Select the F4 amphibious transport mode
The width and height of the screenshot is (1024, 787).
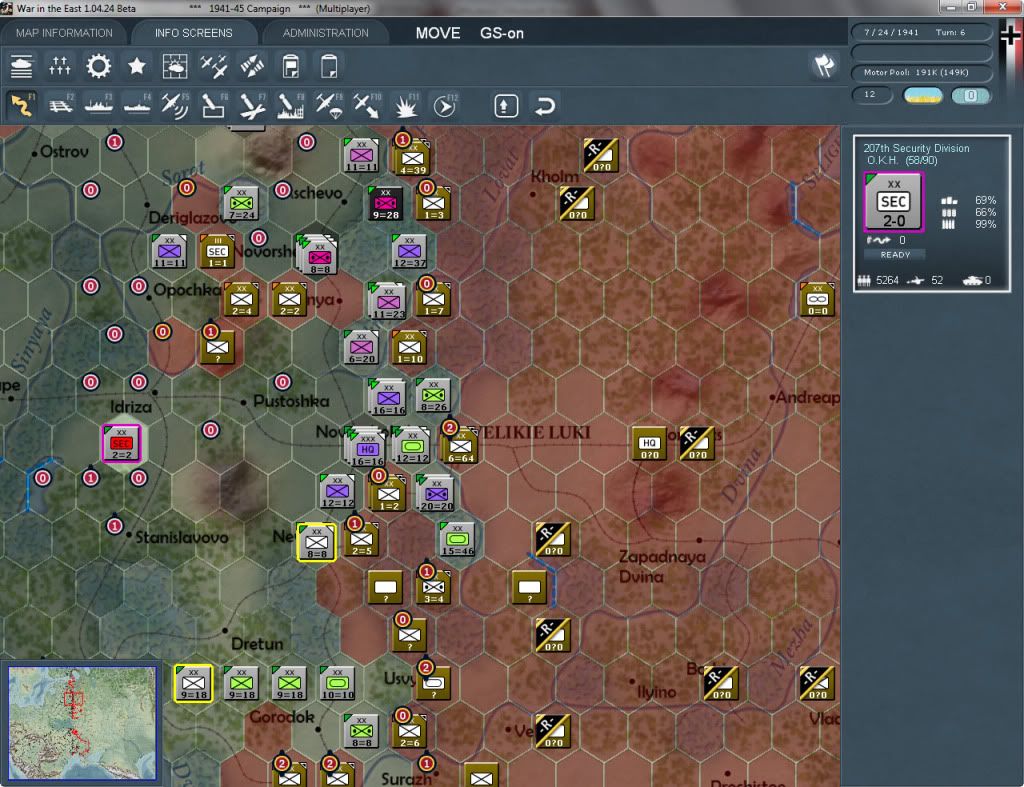coord(137,105)
